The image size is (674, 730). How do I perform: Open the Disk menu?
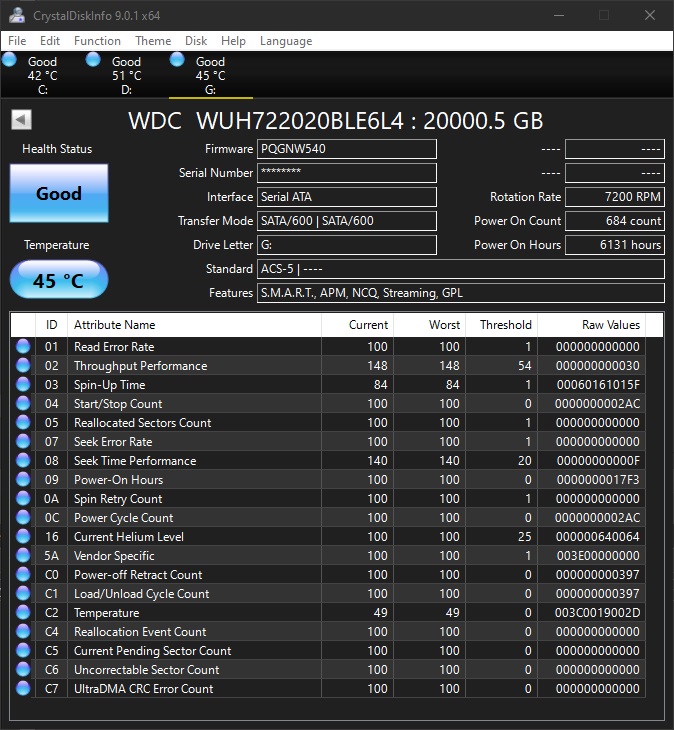click(196, 41)
